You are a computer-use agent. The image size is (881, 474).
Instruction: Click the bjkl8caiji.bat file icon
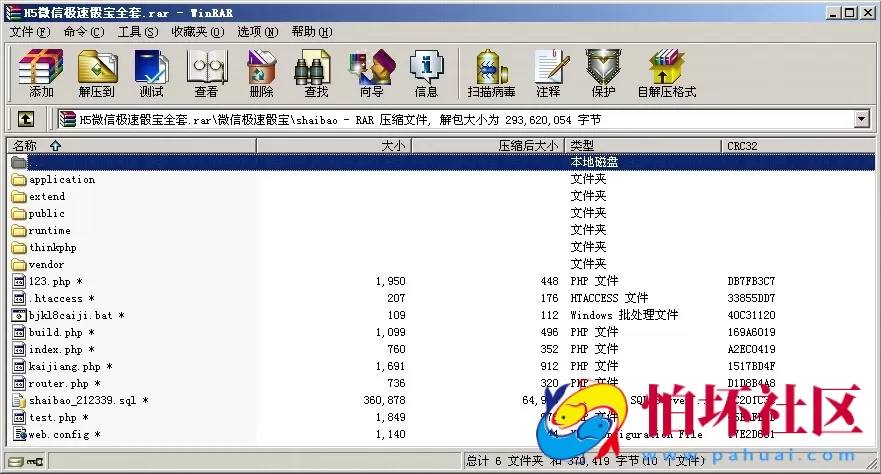[x=19, y=316]
